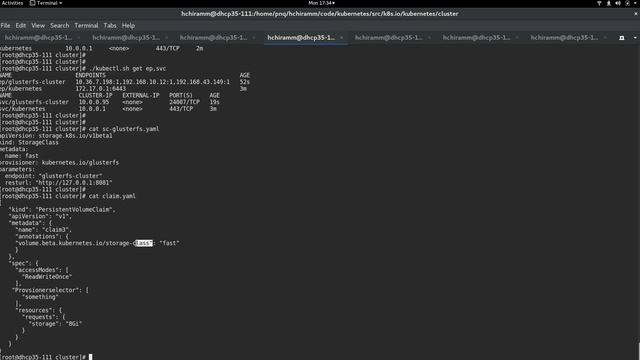Click the network icon in the system tray

pyautogui.click(x=599, y=3)
